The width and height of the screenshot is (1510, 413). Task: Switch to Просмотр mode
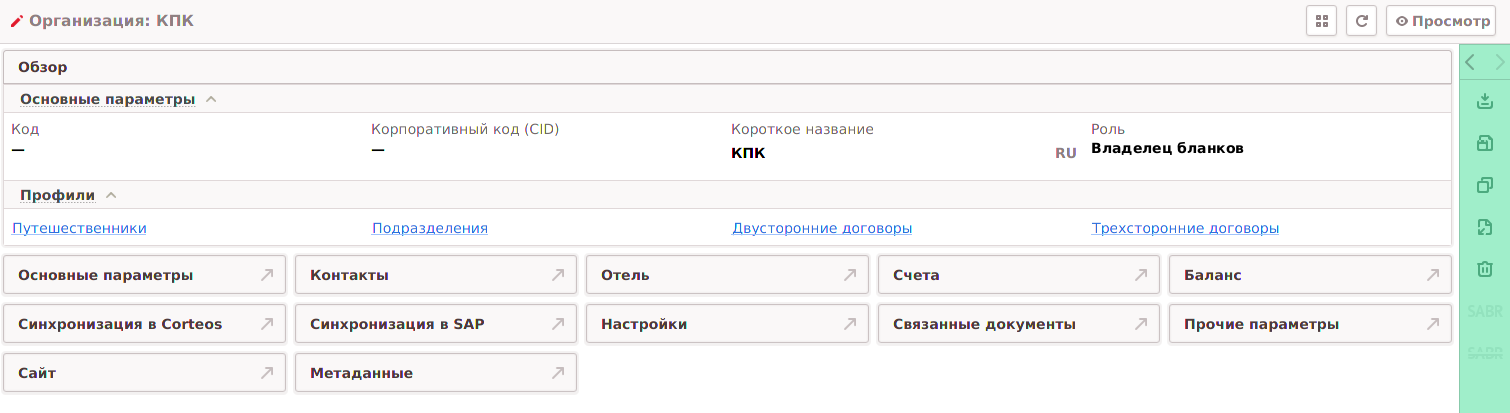[1441, 20]
